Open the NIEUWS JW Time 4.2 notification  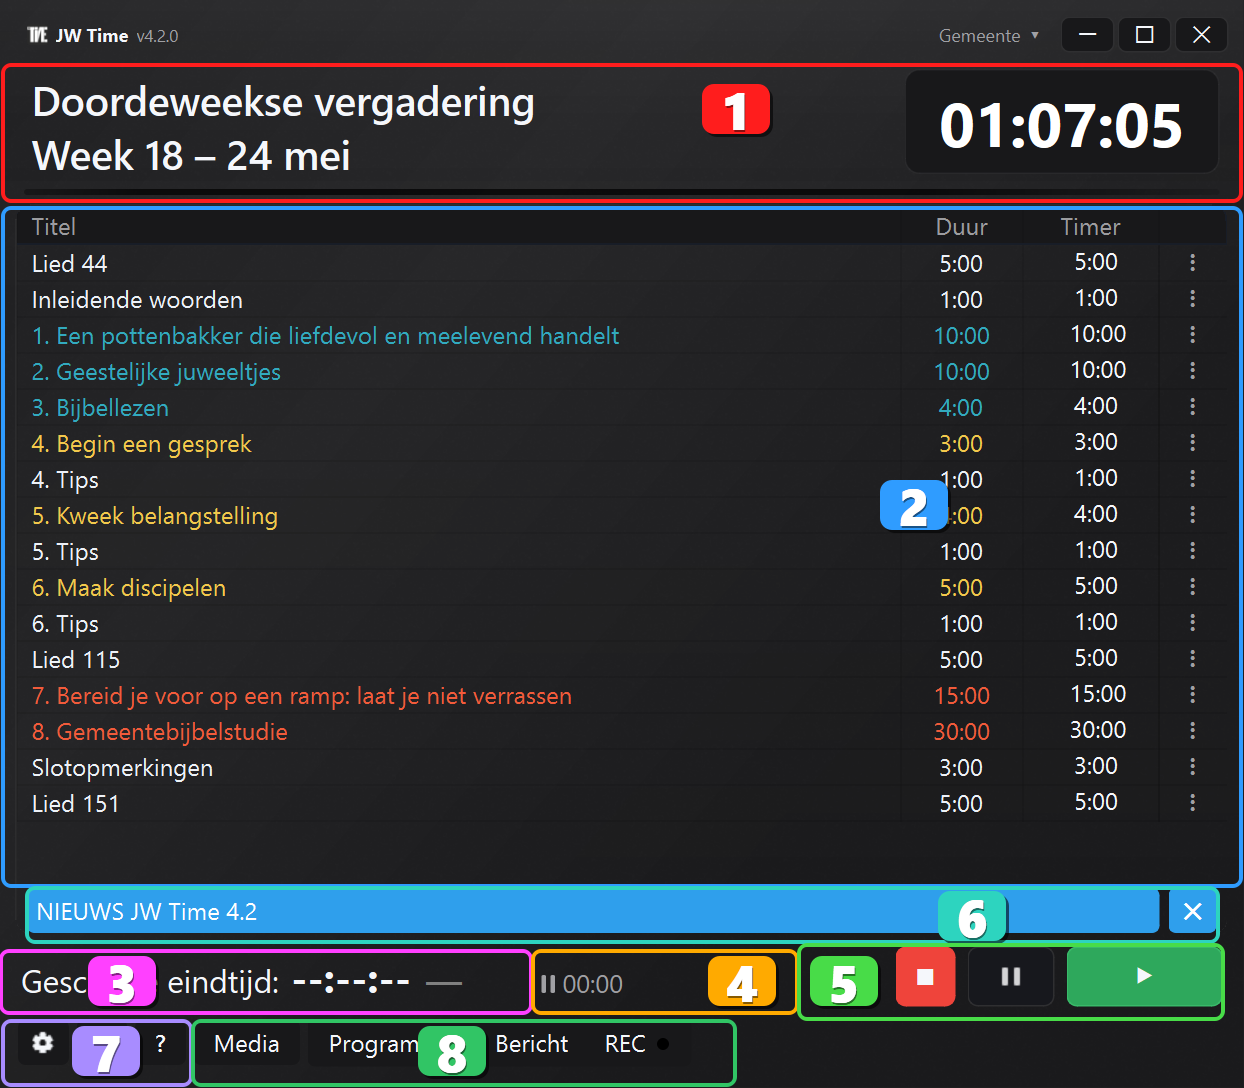click(x=594, y=912)
